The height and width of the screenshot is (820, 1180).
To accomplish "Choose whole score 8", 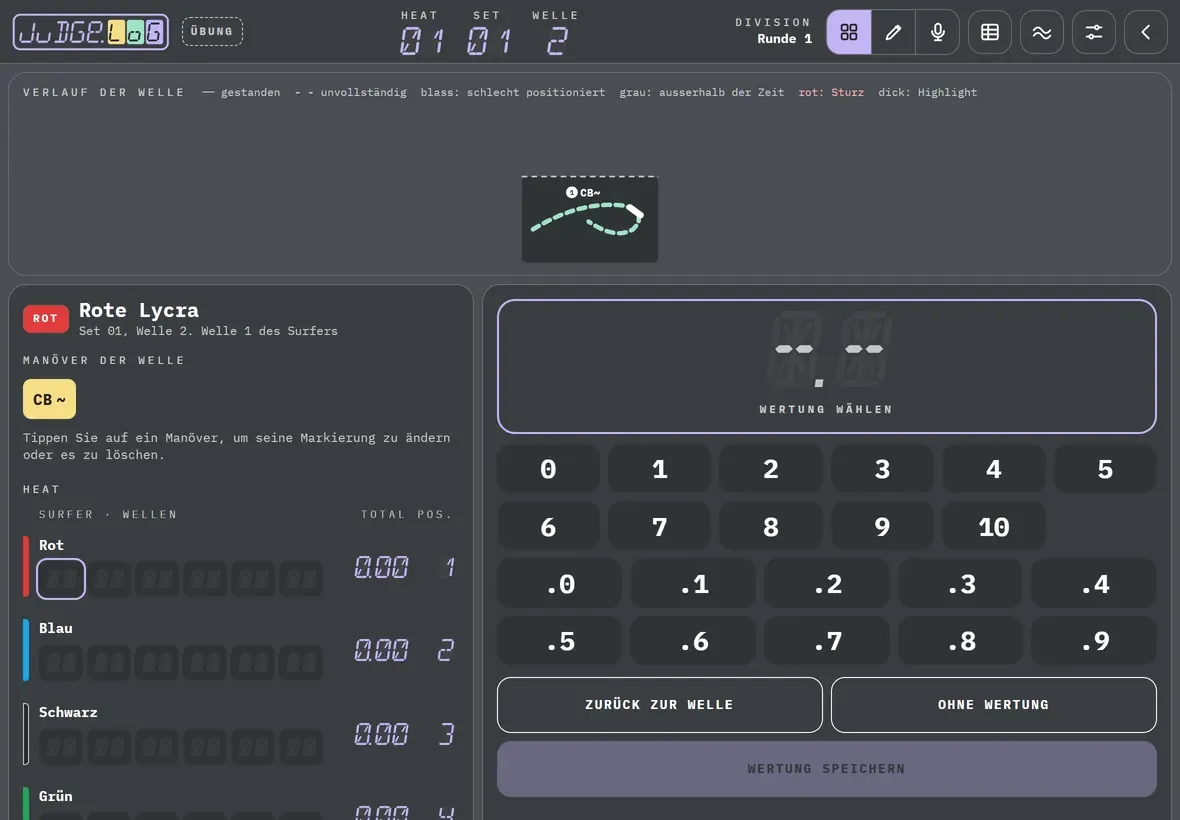I will point(771,527).
